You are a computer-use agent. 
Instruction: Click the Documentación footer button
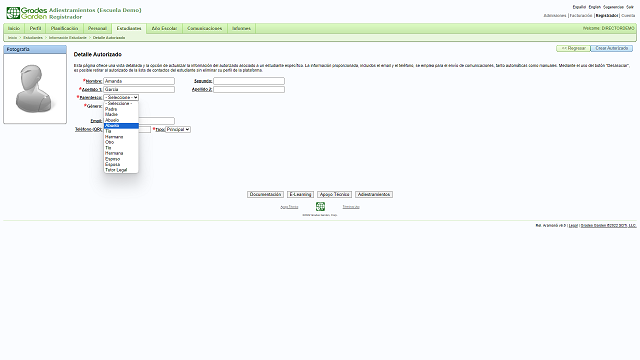point(265,195)
